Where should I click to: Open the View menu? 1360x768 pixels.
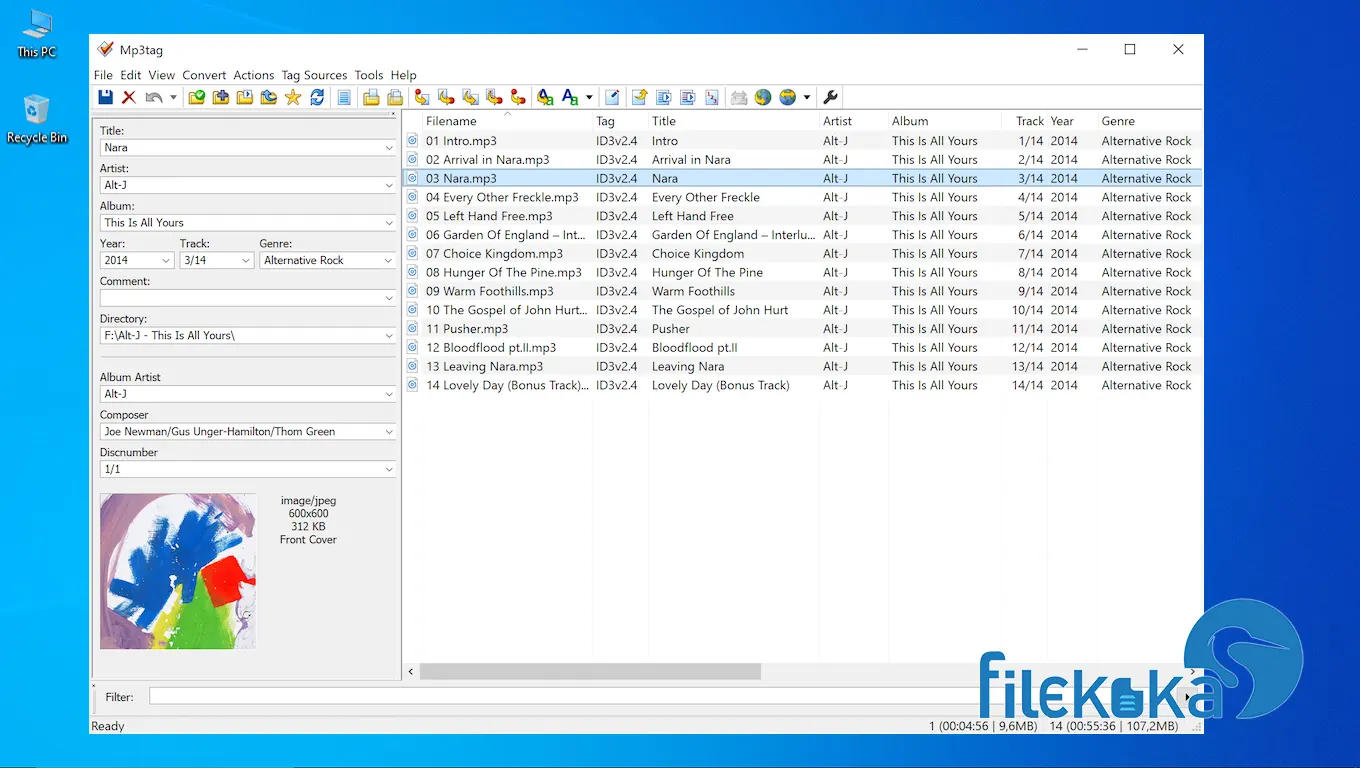[162, 75]
